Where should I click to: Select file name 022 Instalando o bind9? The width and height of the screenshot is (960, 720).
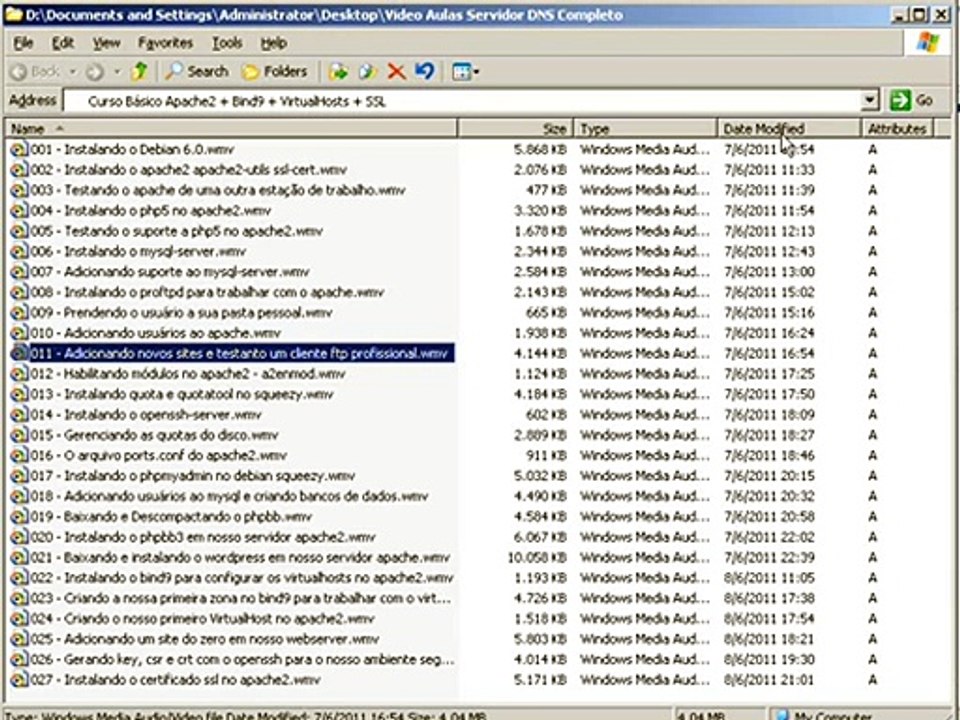[242, 578]
